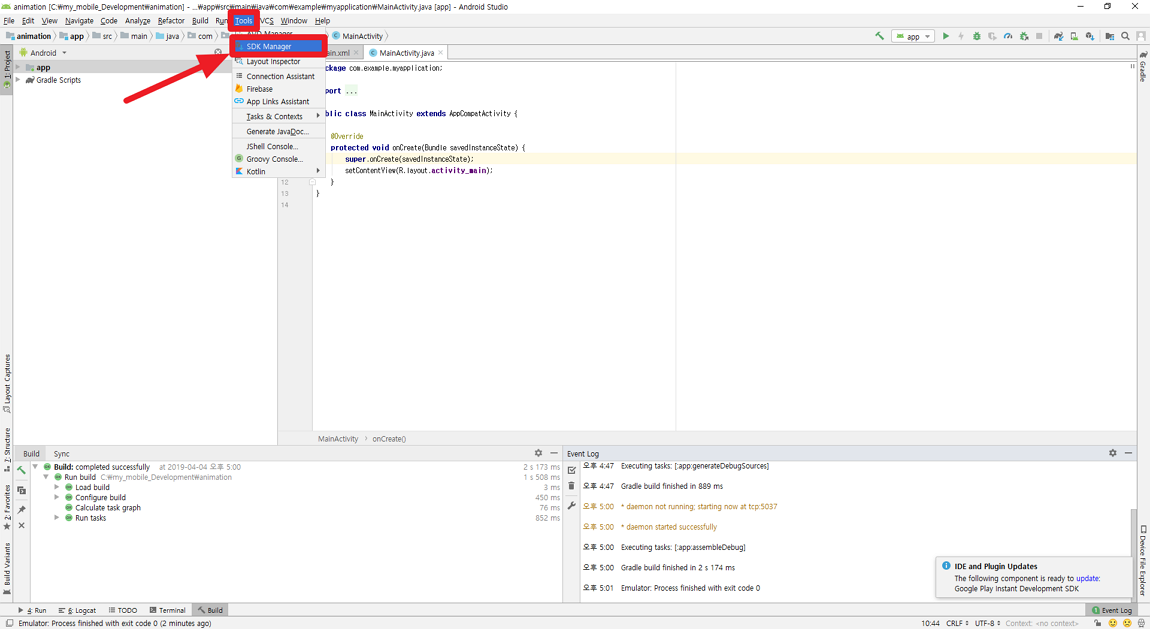1150x629 pixels.
Task: Open Groovy Console menu entry
Action: pyautogui.click(x=279, y=159)
